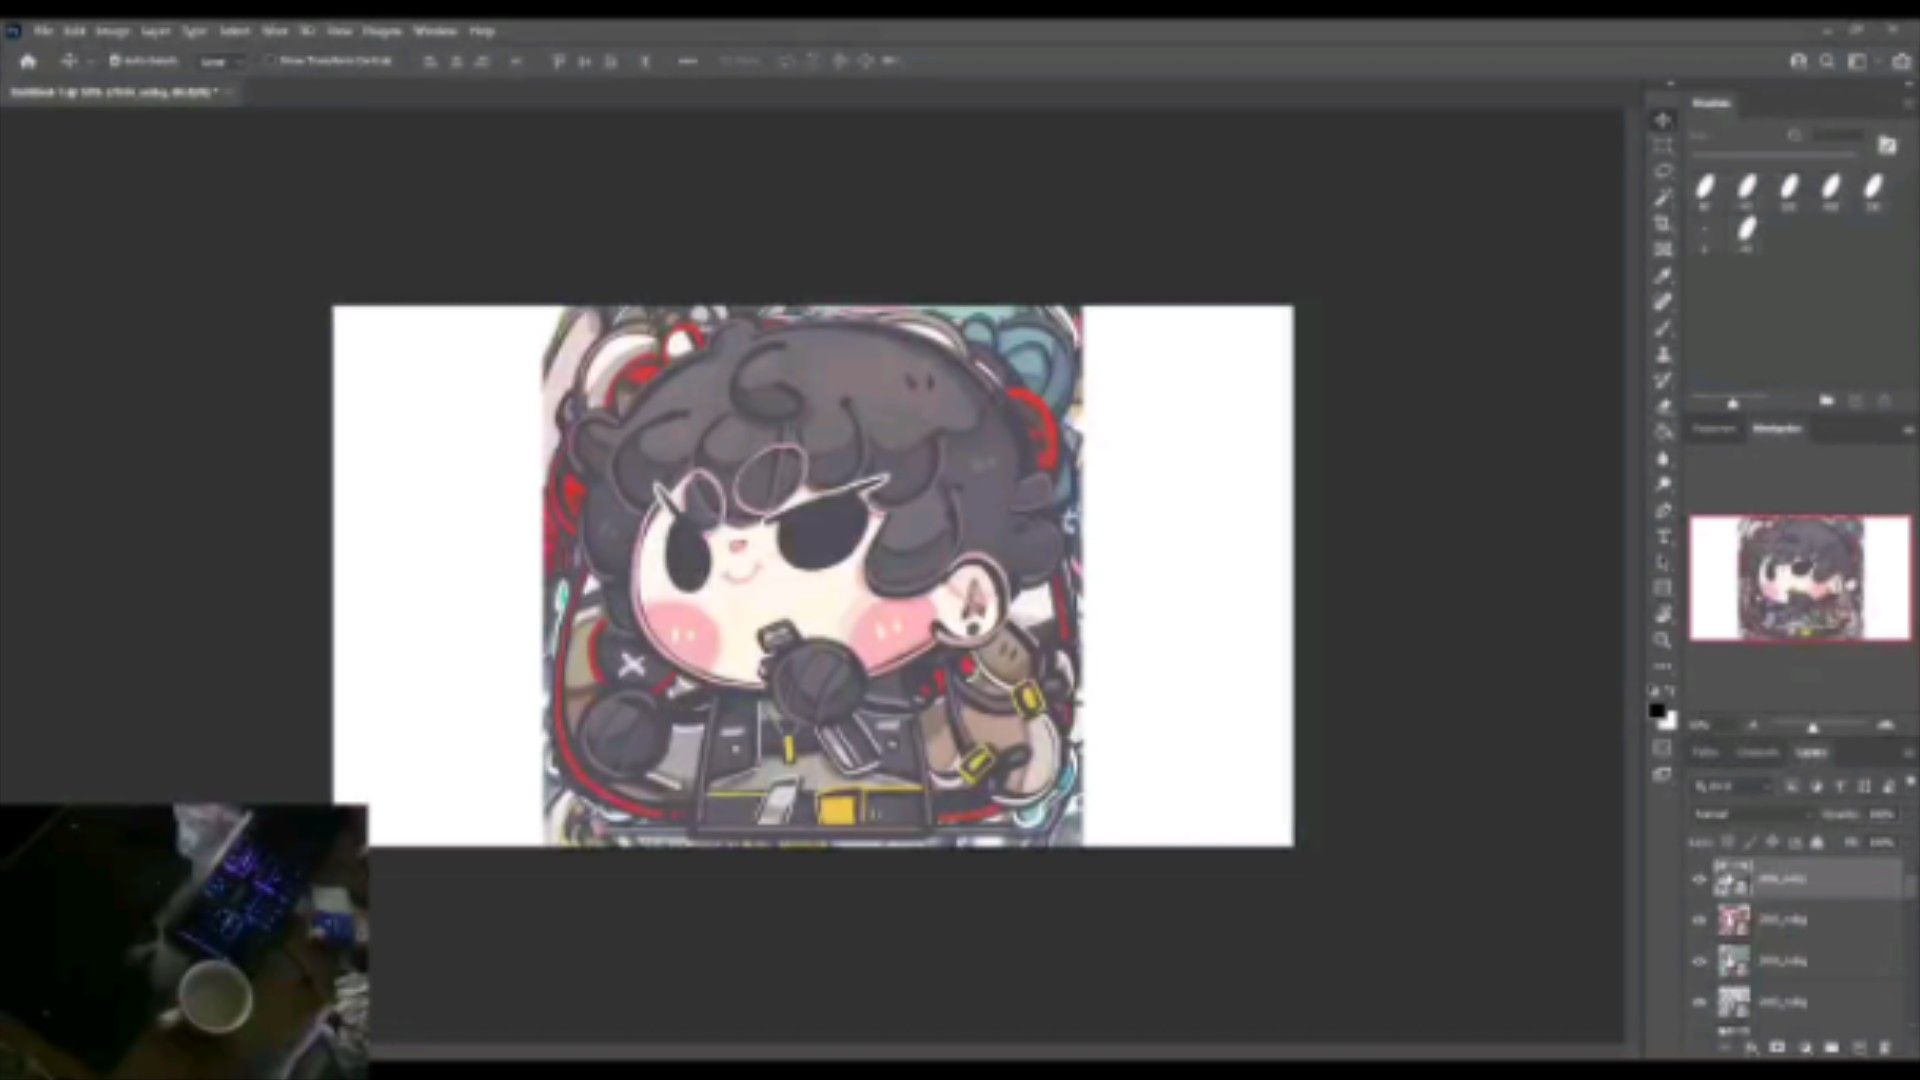1920x1080 pixels.
Task: Open the File menu
Action: coord(43,31)
